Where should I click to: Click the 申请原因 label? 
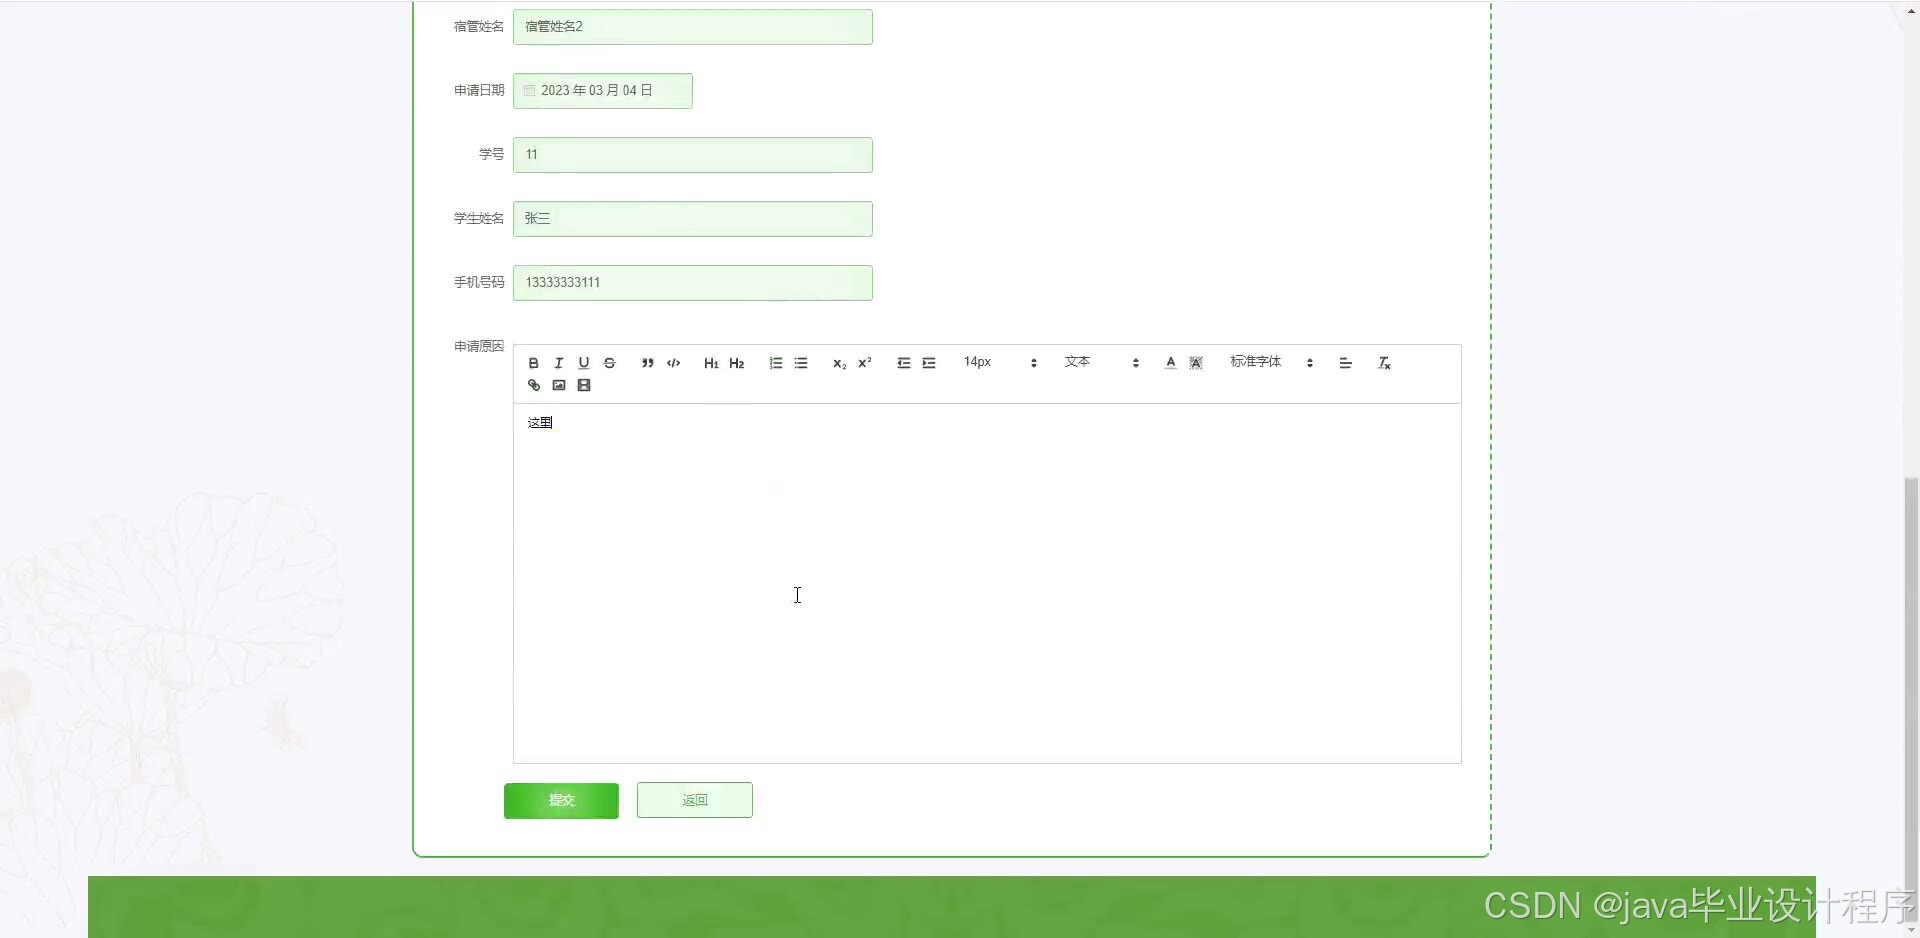[479, 346]
